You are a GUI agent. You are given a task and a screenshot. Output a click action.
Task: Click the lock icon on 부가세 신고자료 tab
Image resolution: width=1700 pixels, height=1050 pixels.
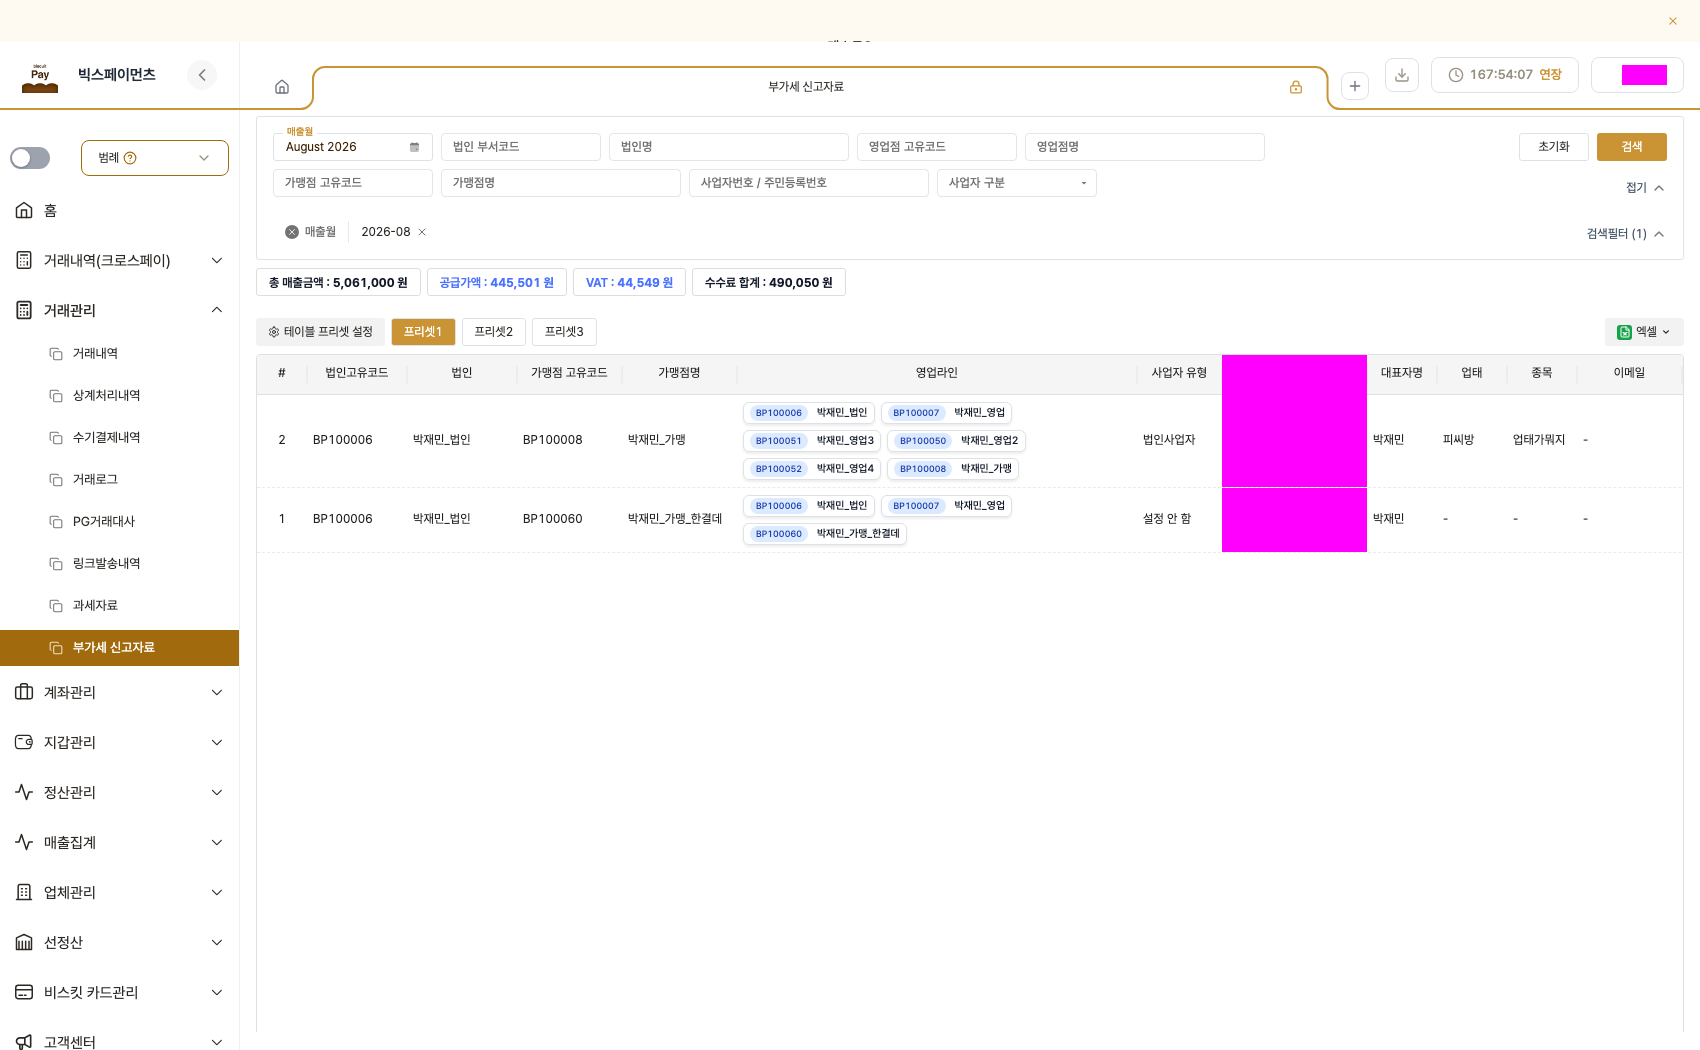(1296, 87)
